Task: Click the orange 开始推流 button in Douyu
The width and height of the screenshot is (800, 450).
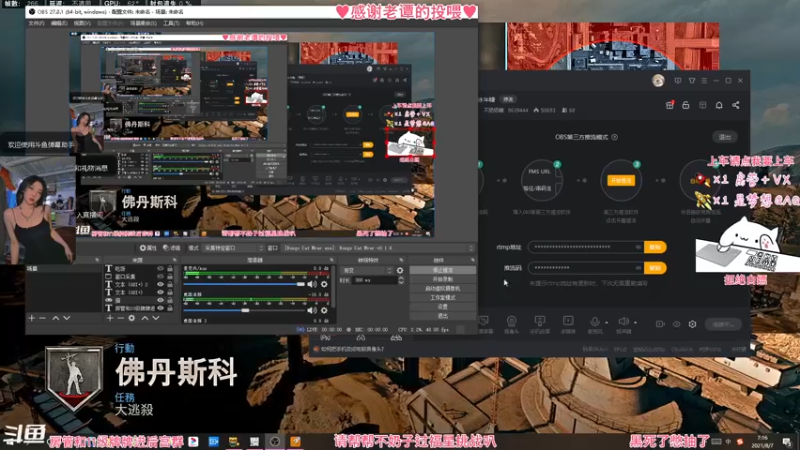Action: [621, 181]
